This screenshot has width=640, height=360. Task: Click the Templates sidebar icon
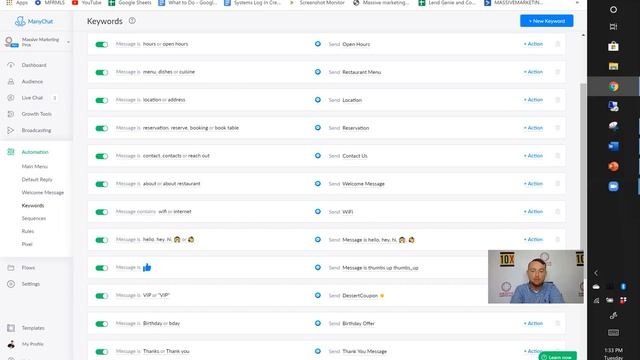11,328
